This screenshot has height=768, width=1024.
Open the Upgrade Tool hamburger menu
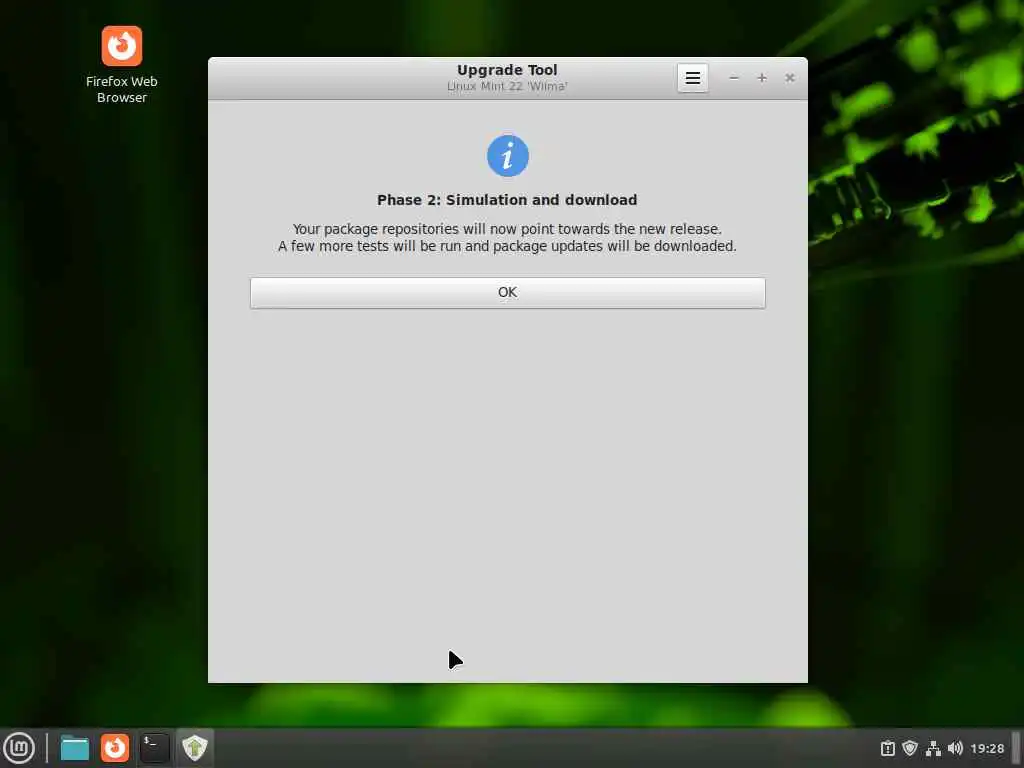click(693, 78)
